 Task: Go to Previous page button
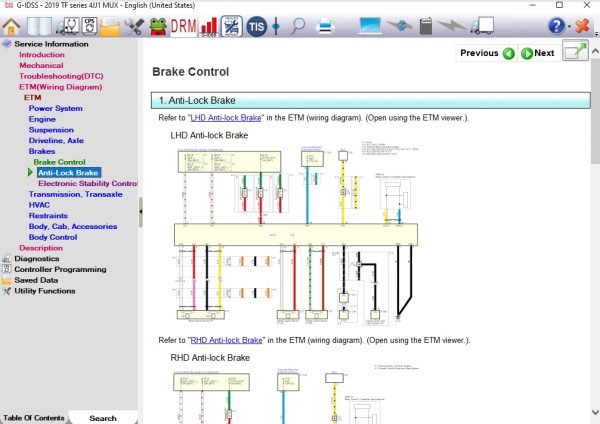coord(486,53)
